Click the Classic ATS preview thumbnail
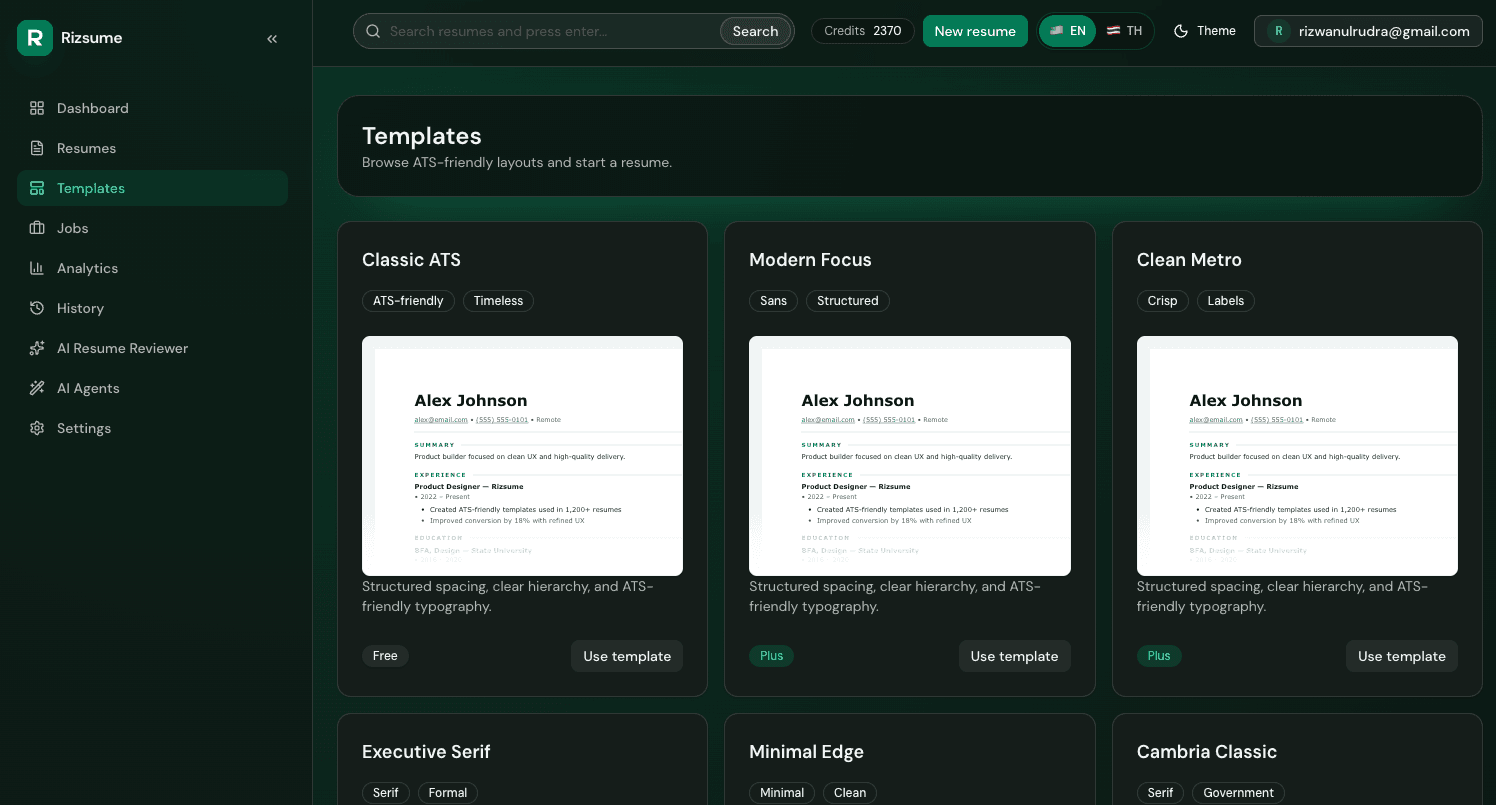This screenshot has width=1496, height=805. coord(522,456)
